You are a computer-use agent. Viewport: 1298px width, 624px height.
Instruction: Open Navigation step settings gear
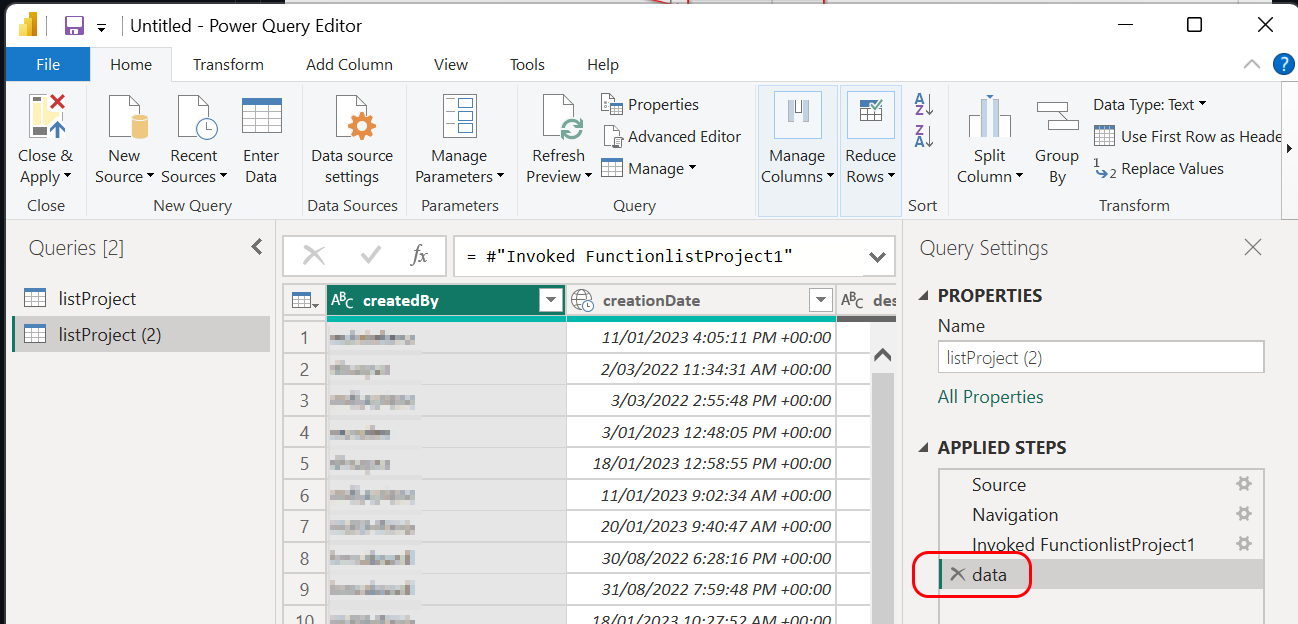point(1244,514)
